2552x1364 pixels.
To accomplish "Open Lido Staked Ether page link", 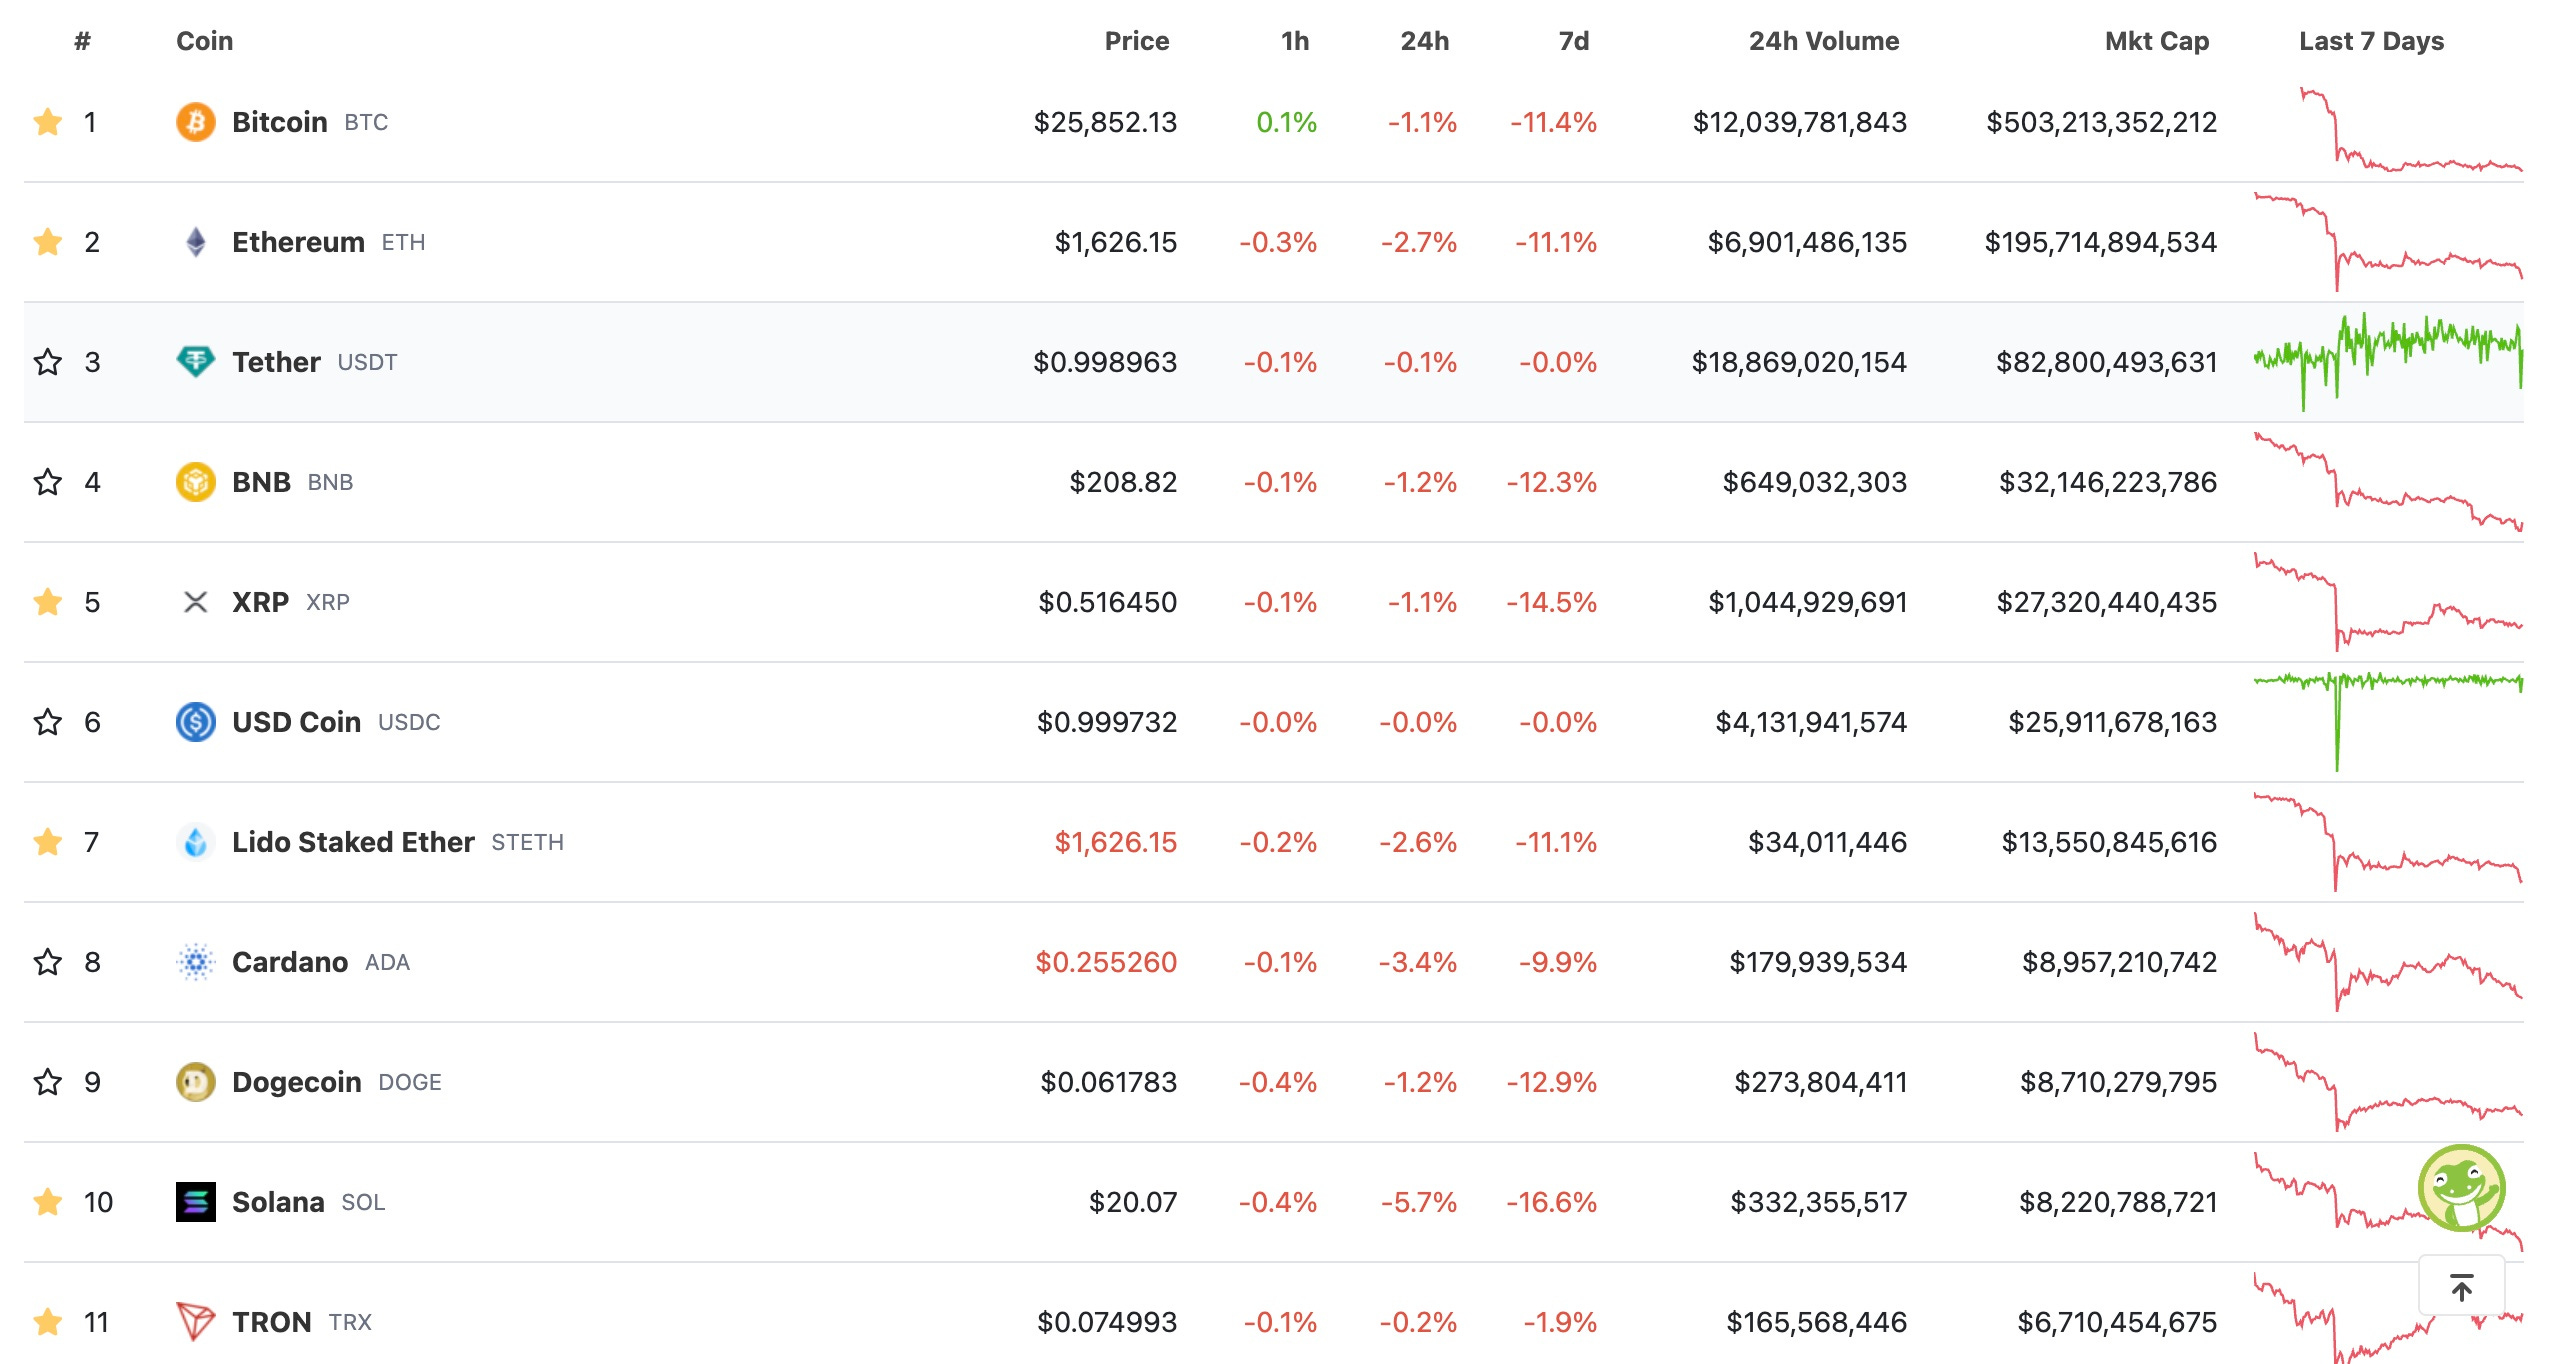I will 353,842.
